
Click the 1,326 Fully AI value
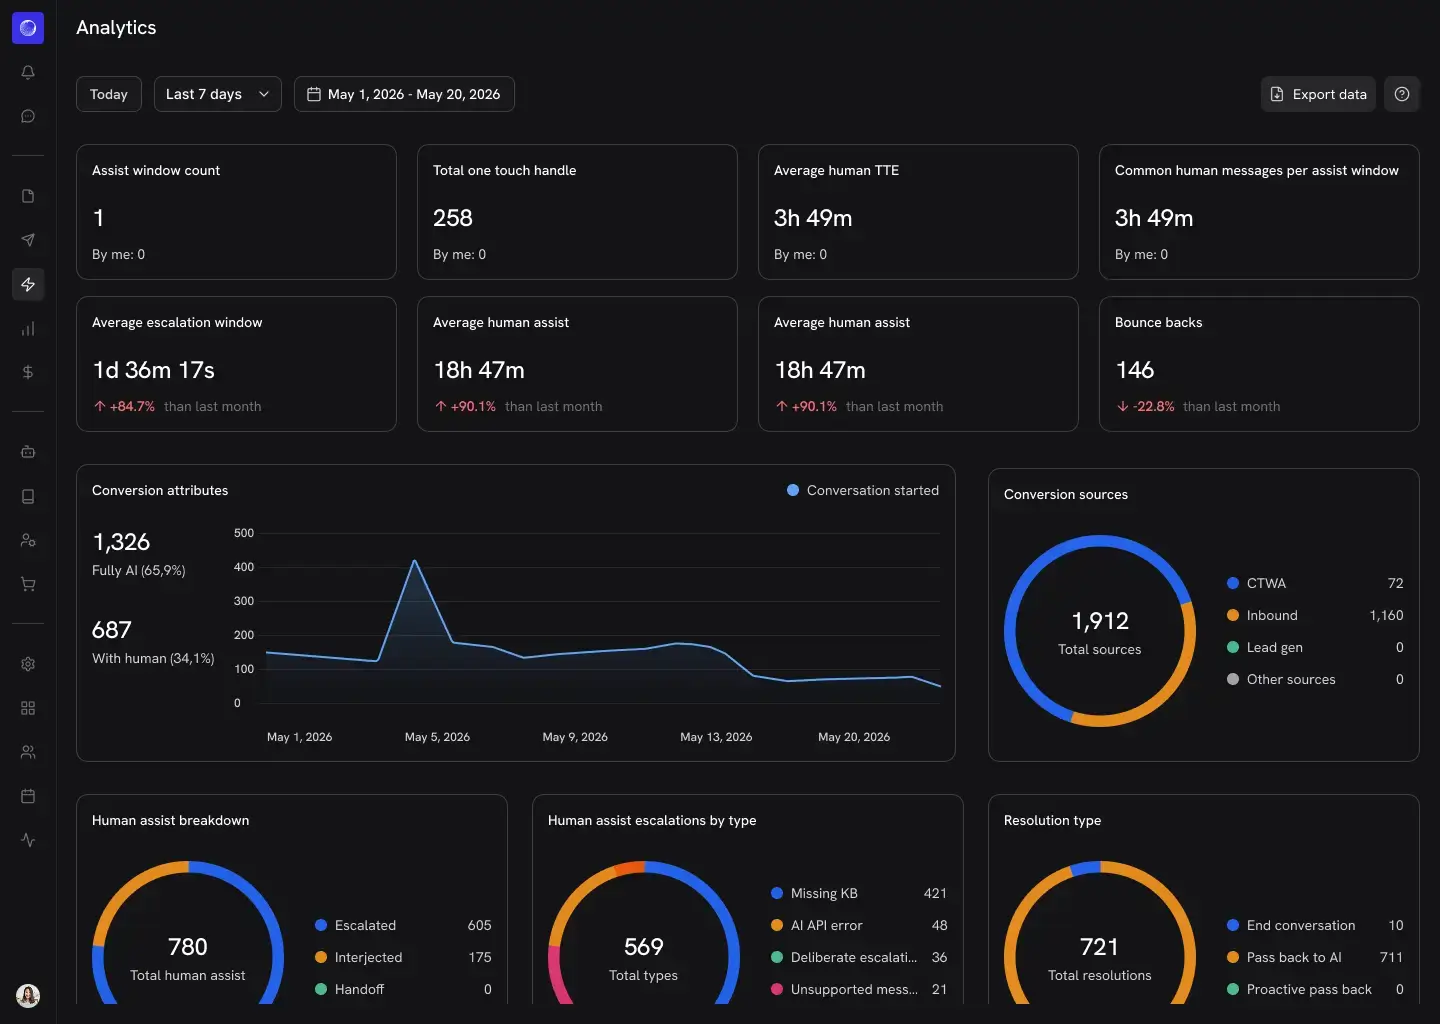(121, 542)
